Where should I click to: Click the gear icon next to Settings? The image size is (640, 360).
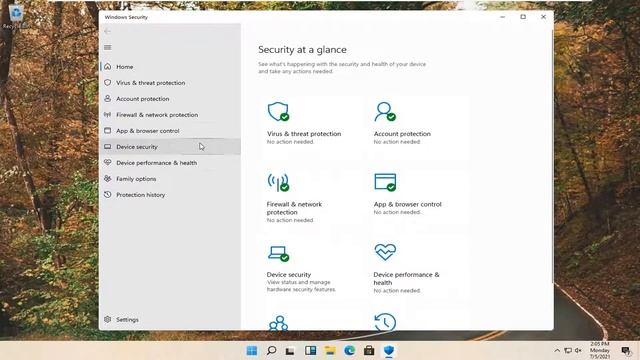[x=108, y=319]
